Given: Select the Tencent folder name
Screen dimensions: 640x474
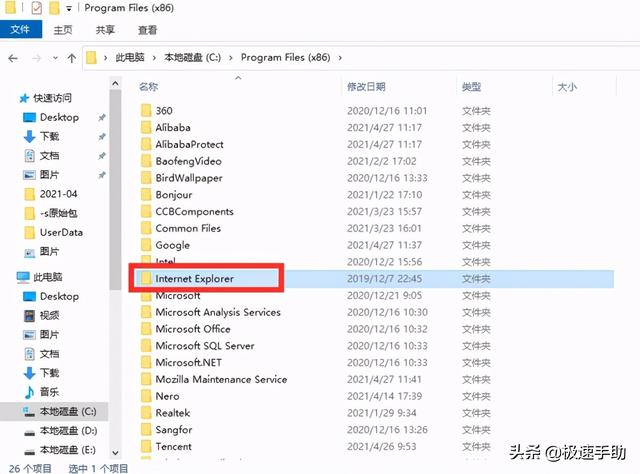Looking at the screenshot, I should click(173, 446).
